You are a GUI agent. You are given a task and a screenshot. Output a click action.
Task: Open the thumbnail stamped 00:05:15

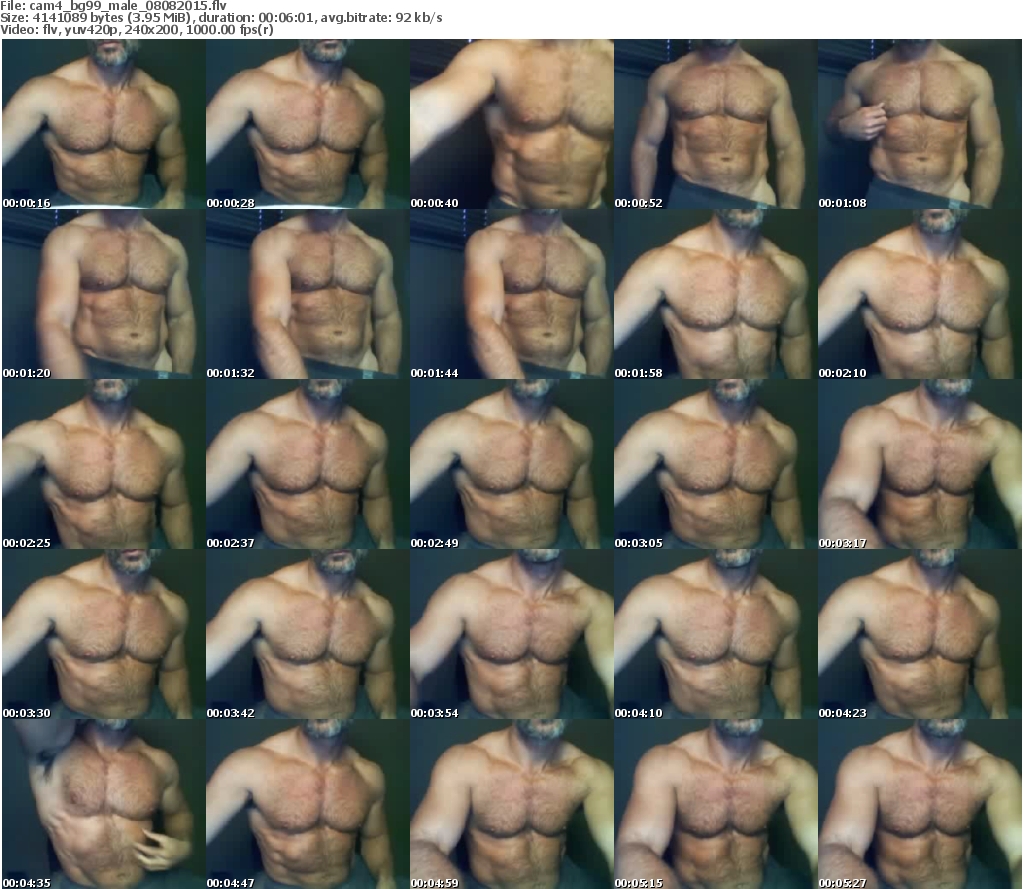716,803
